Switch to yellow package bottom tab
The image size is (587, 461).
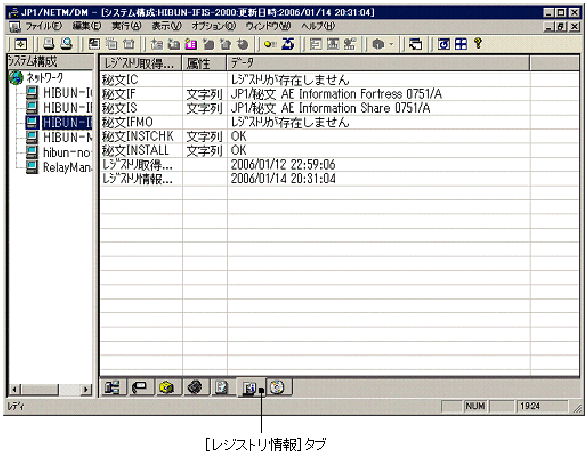[167, 387]
